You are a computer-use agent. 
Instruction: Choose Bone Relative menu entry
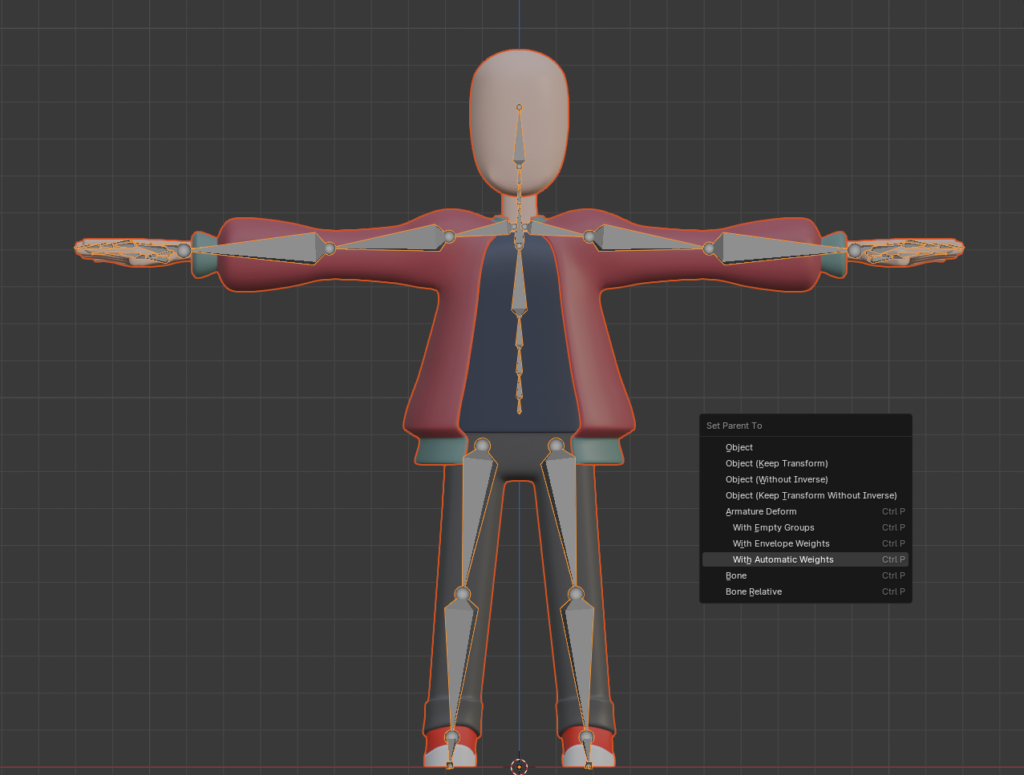point(753,592)
